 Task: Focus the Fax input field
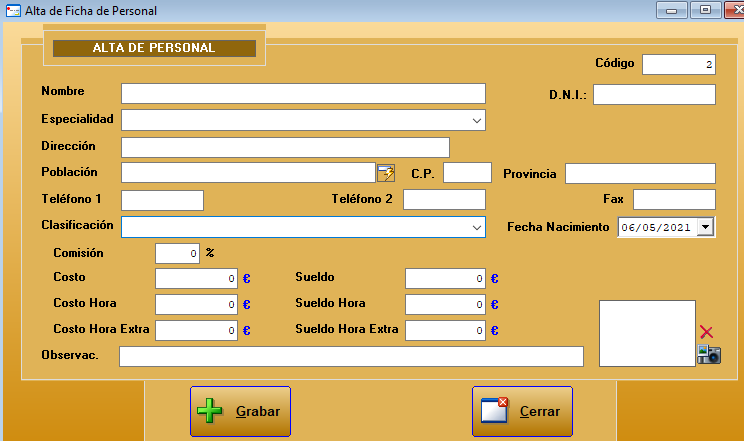click(674, 199)
